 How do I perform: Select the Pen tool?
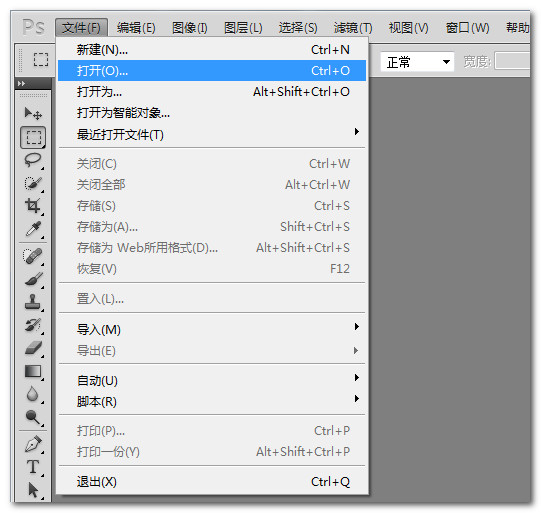pos(33,444)
